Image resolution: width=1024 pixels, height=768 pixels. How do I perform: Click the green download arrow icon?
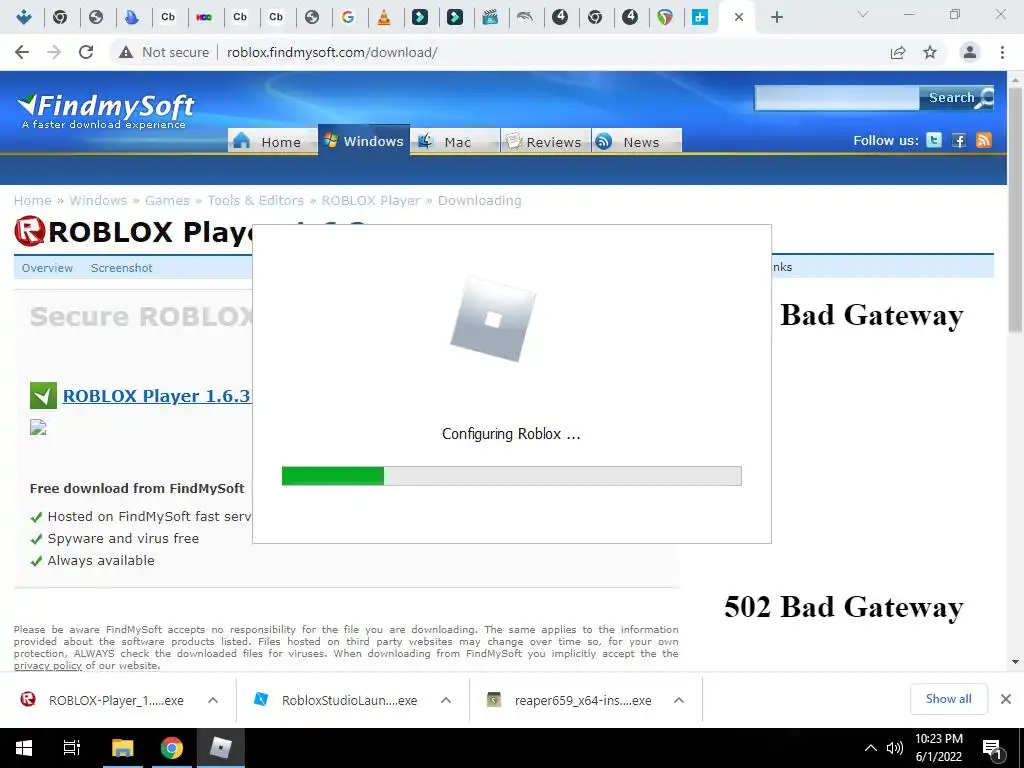[43, 396]
